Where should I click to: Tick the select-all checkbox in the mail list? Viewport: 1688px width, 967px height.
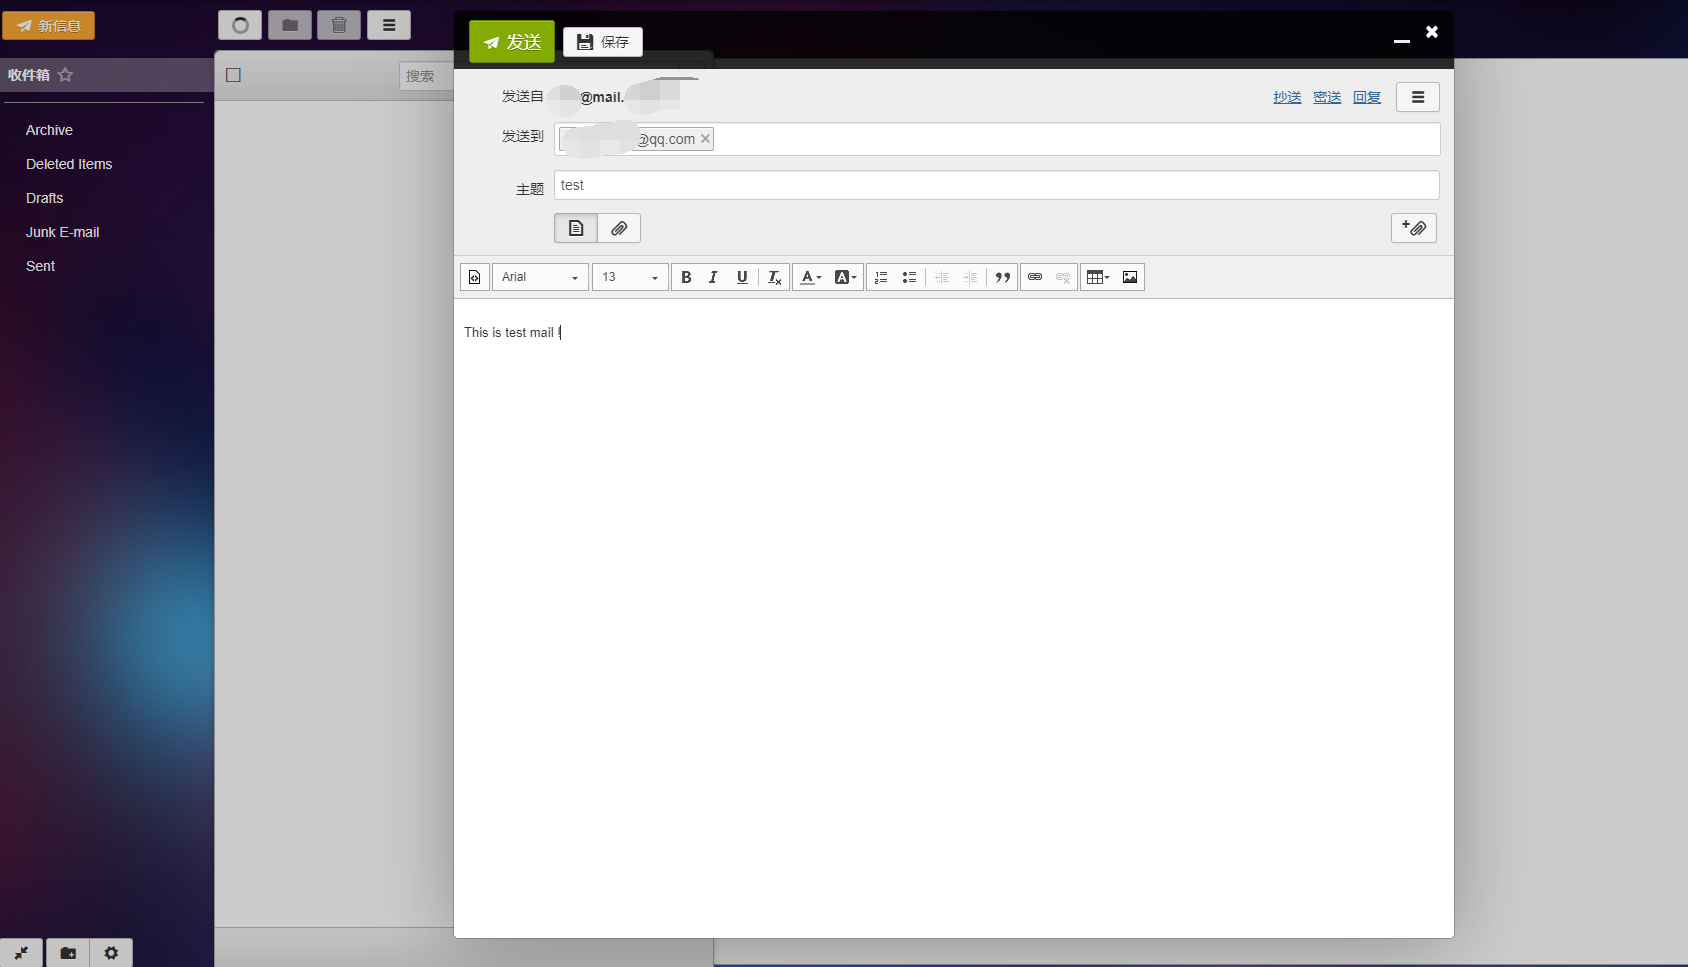click(x=233, y=75)
